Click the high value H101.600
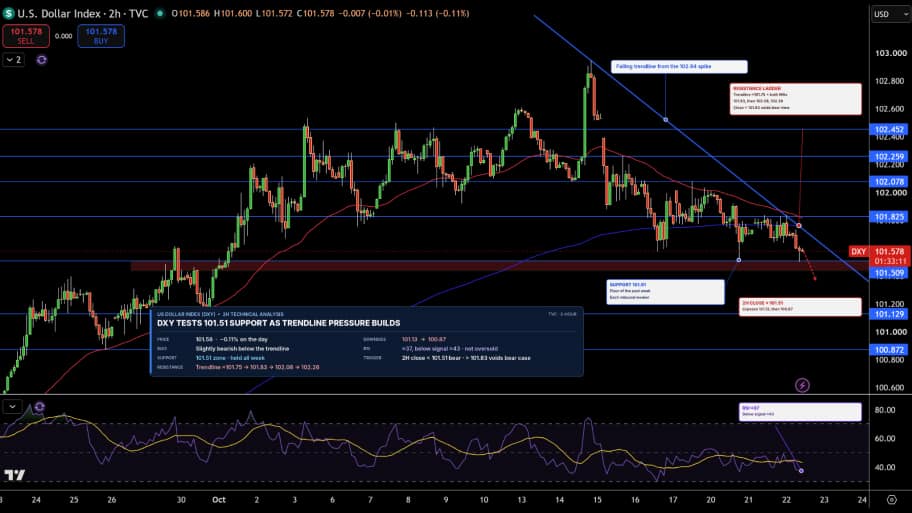This screenshot has height=513, width=912. tap(233, 13)
